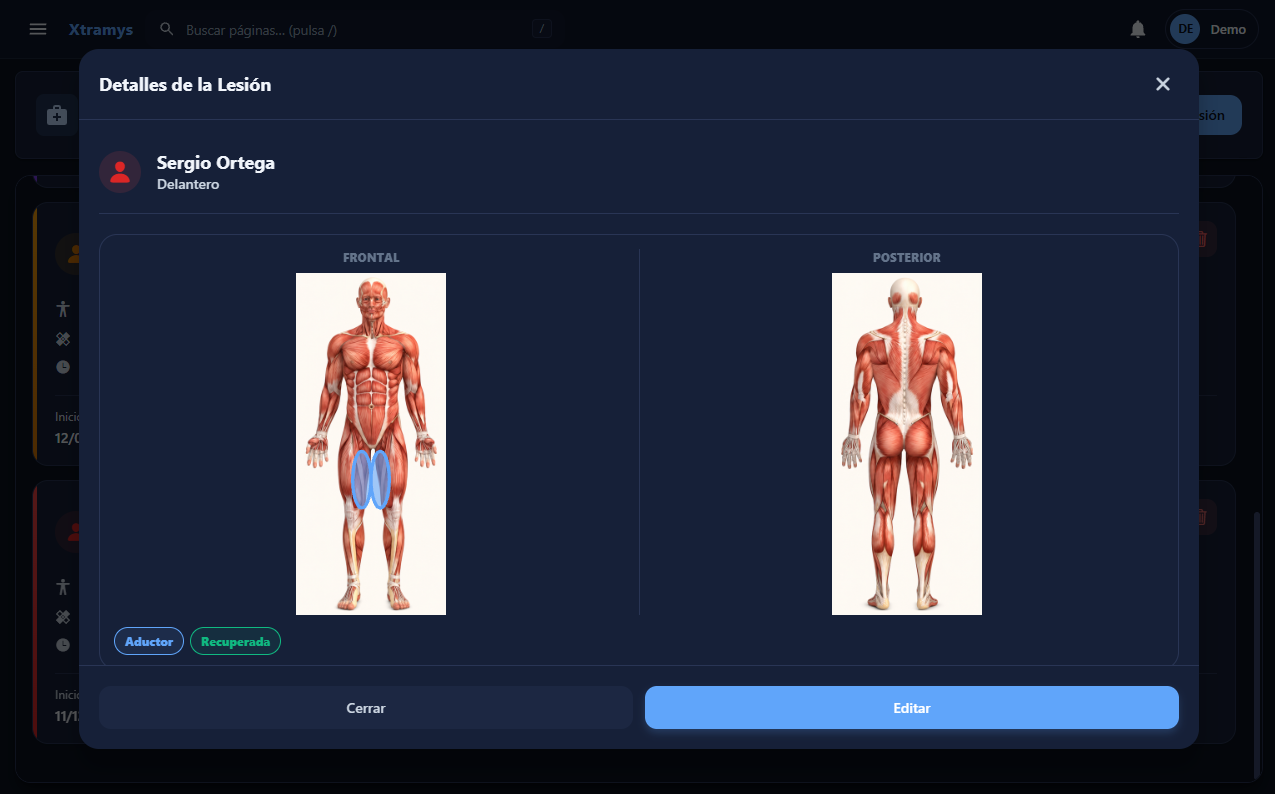Viewport: 1275px width, 794px height.
Task: Click the medical kit icon behind dialog
Action: (57, 115)
